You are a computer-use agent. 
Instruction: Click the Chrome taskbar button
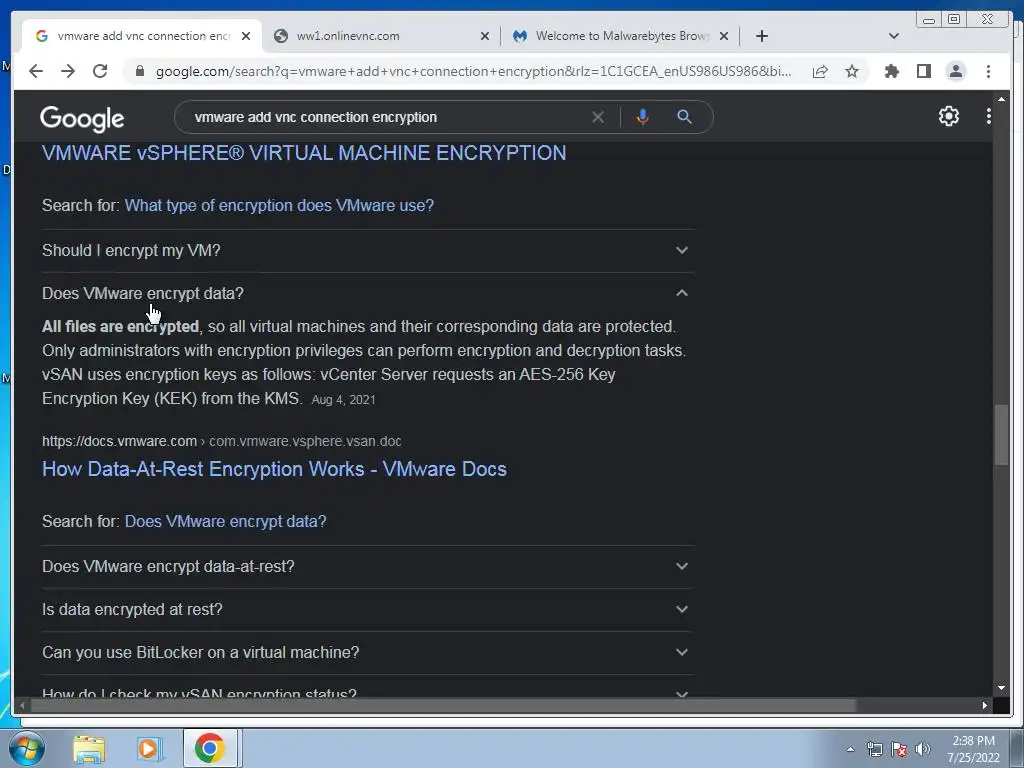(210, 748)
